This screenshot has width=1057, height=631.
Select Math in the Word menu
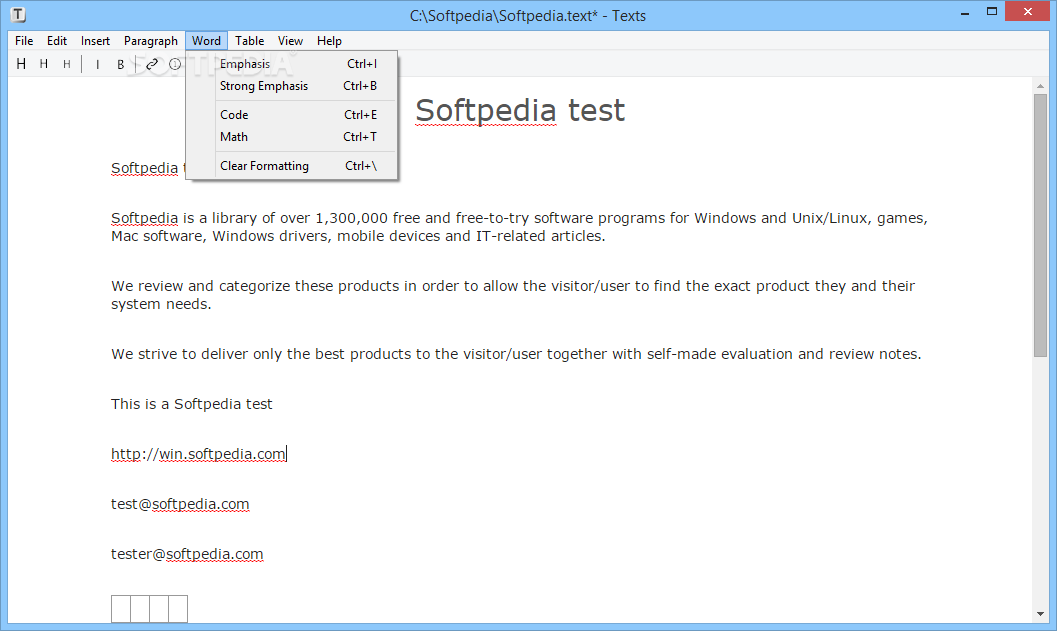coord(292,137)
